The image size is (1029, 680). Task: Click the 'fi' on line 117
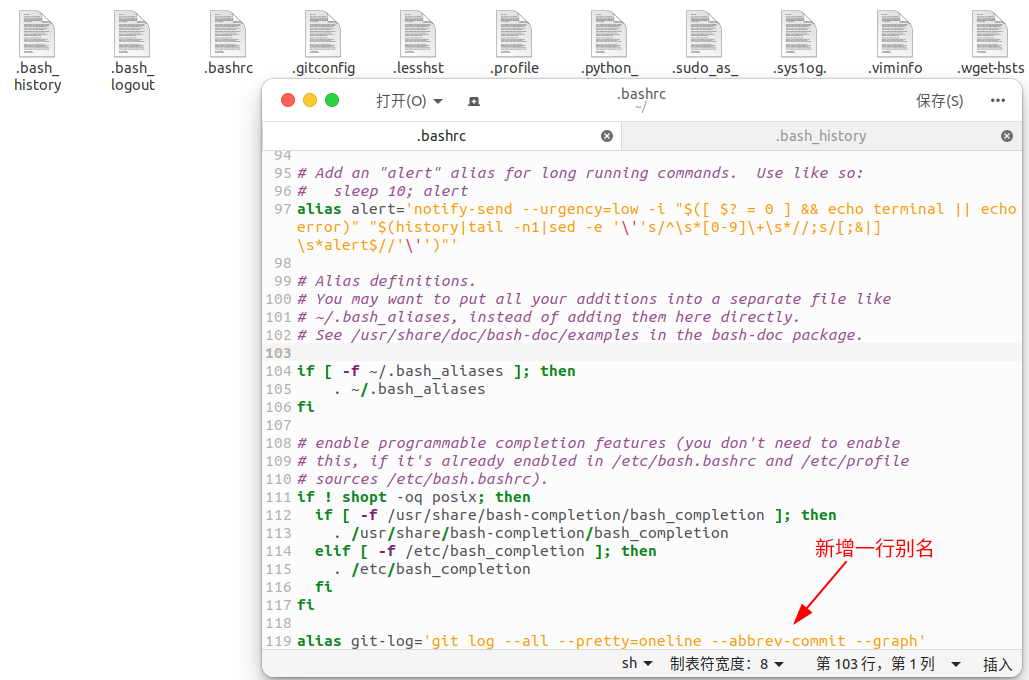(x=306, y=605)
